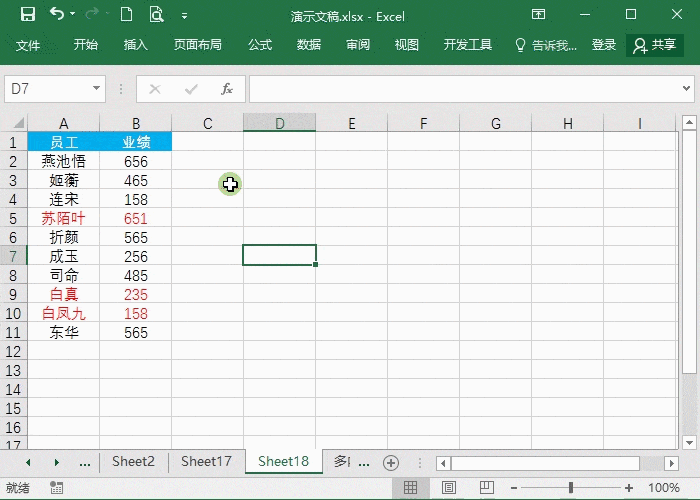Select the cell containing 东华
The width and height of the screenshot is (700, 500).
click(x=63, y=332)
